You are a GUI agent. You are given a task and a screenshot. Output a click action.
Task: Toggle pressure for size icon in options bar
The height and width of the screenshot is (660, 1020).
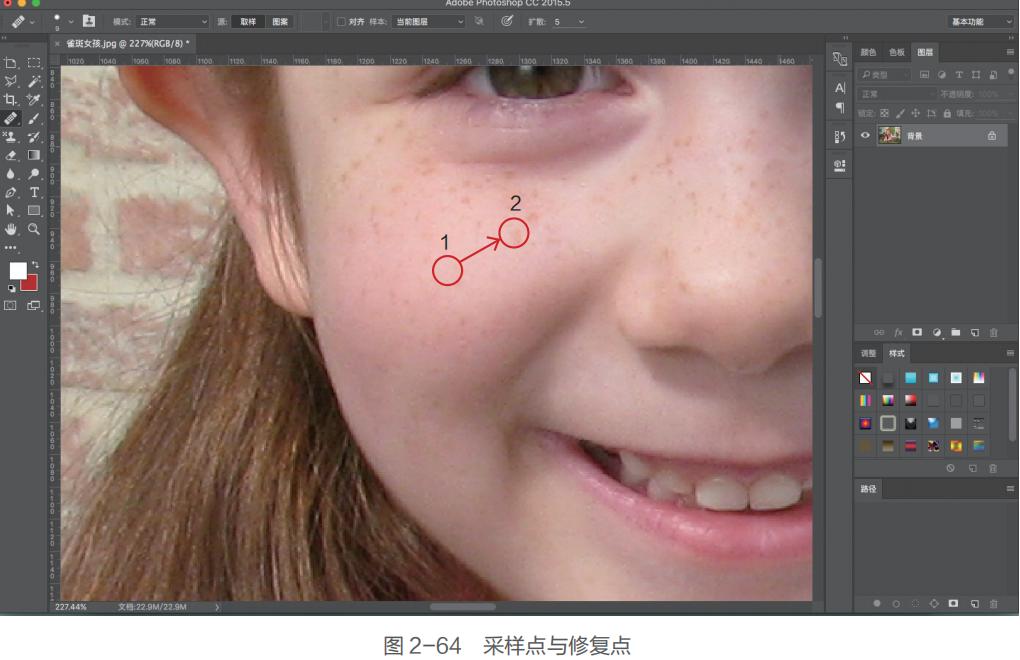click(x=507, y=21)
